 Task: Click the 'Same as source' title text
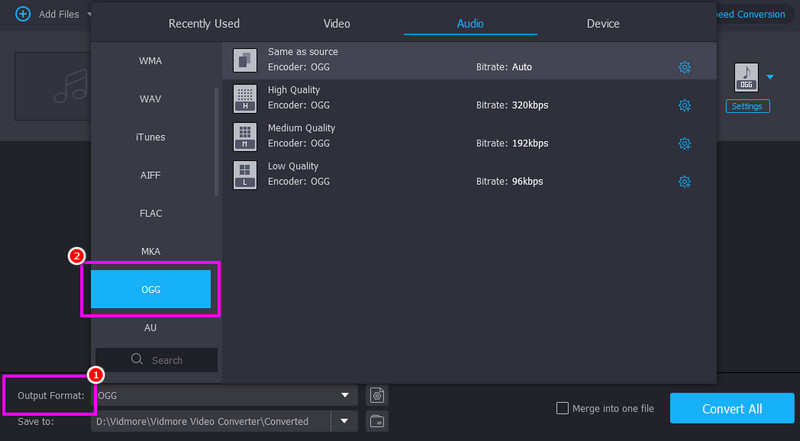[303, 52]
